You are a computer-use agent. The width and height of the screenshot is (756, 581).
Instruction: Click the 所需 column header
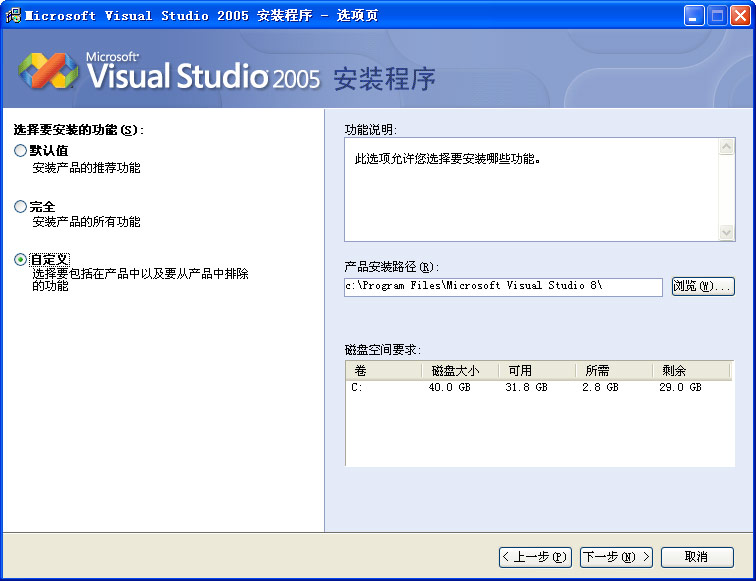[x=614, y=371]
